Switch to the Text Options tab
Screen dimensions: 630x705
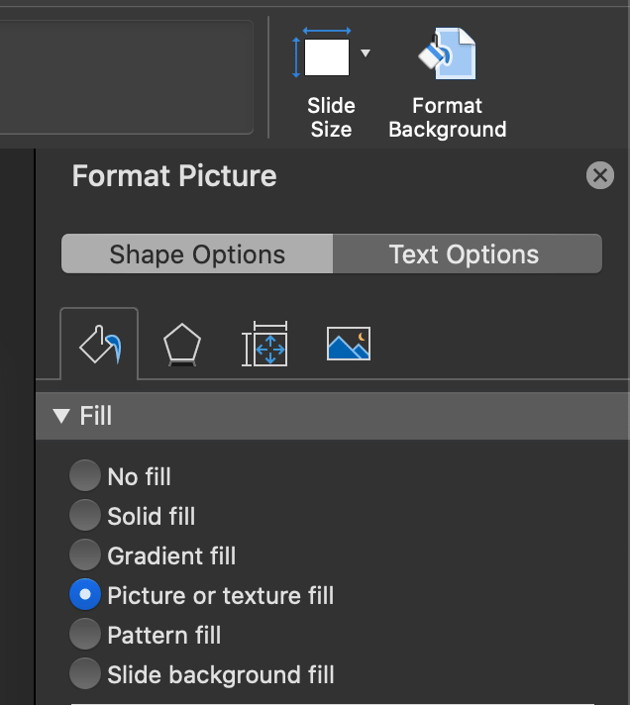tap(464, 254)
